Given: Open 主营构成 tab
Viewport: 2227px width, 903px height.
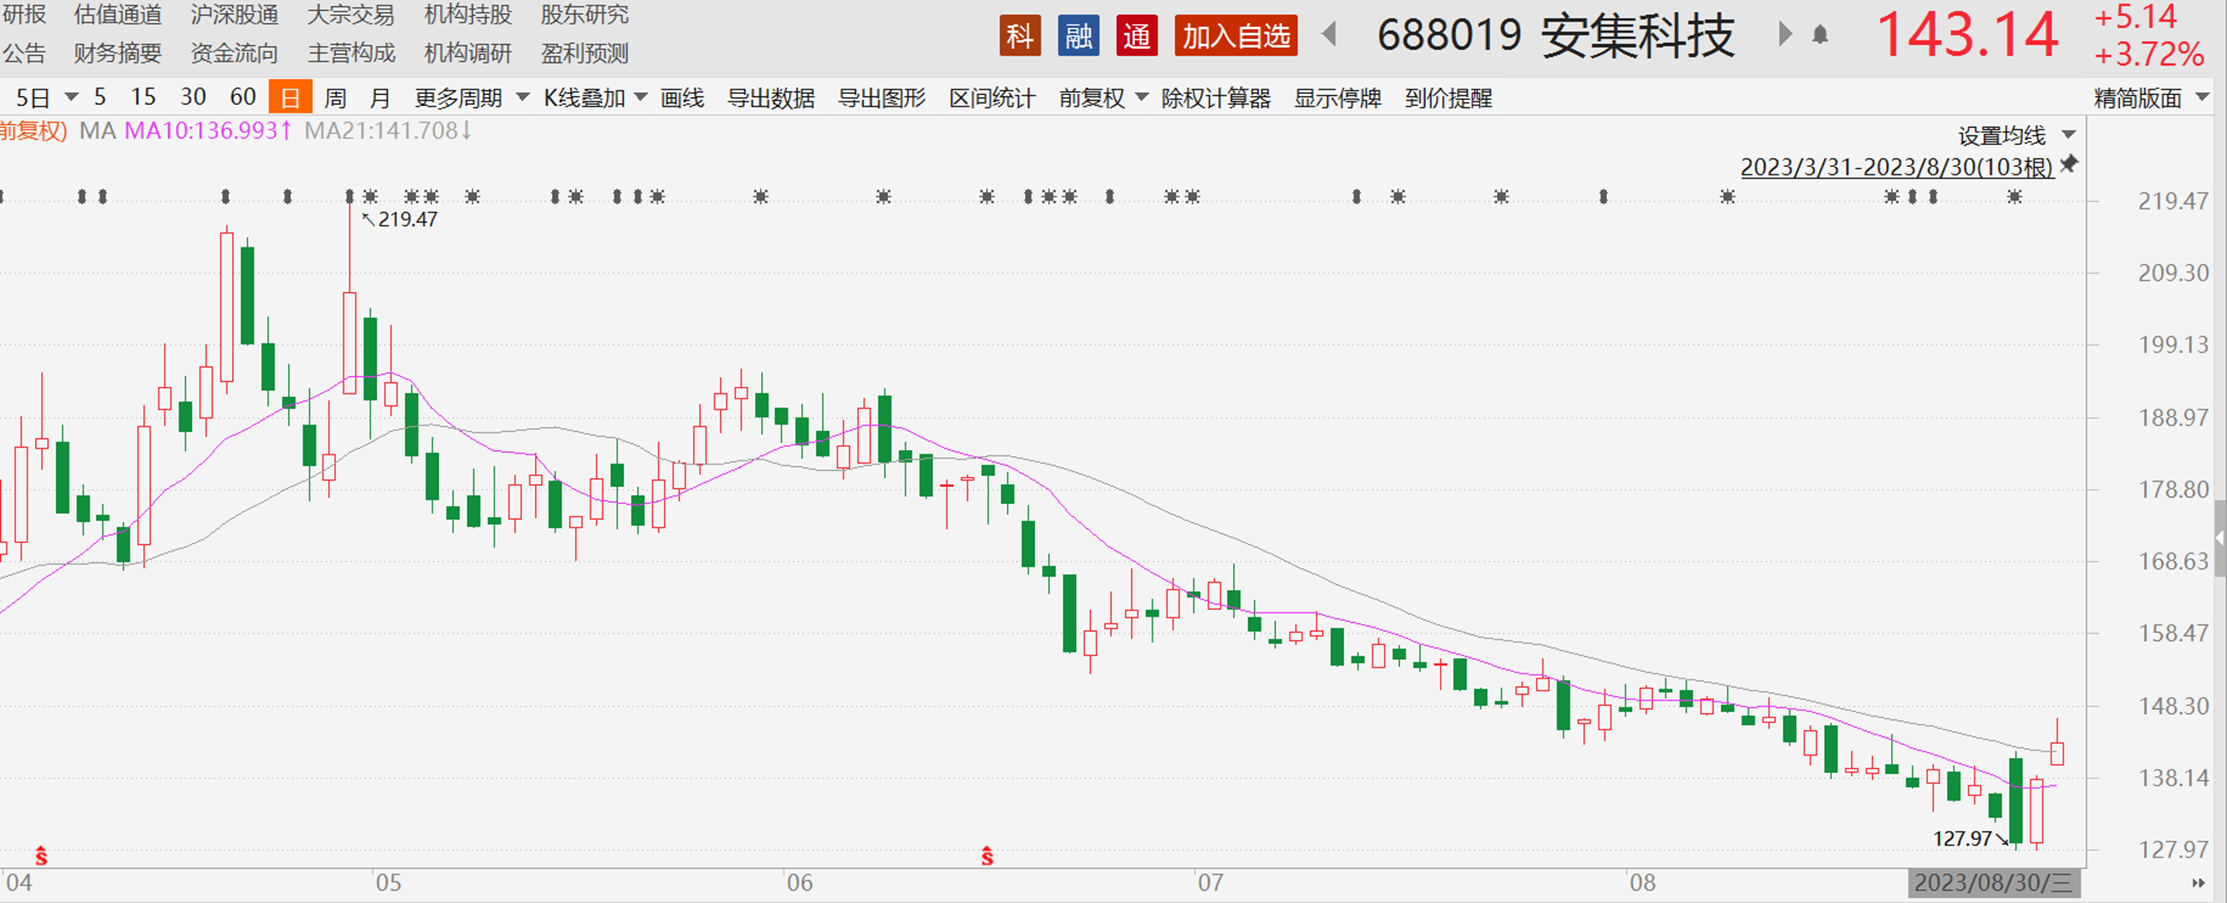Looking at the screenshot, I should (350, 53).
